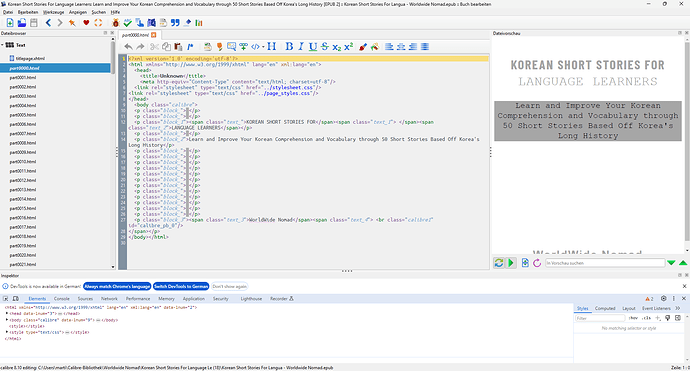Apply italic formatting in the editor toolbar
The width and height of the screenshot is (690, 371).
pos(301,47)
